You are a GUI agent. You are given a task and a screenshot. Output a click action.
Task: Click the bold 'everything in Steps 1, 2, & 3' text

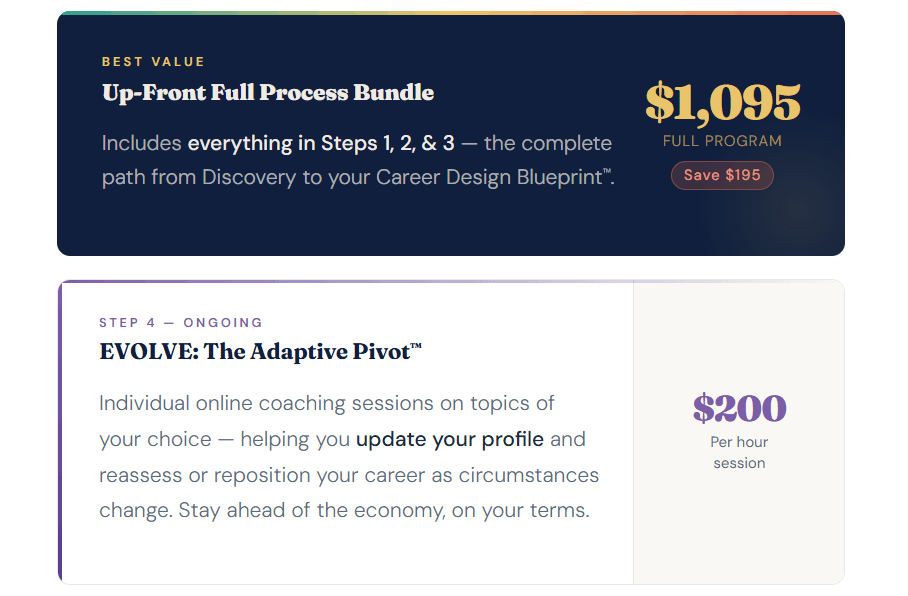pos(321,143)
